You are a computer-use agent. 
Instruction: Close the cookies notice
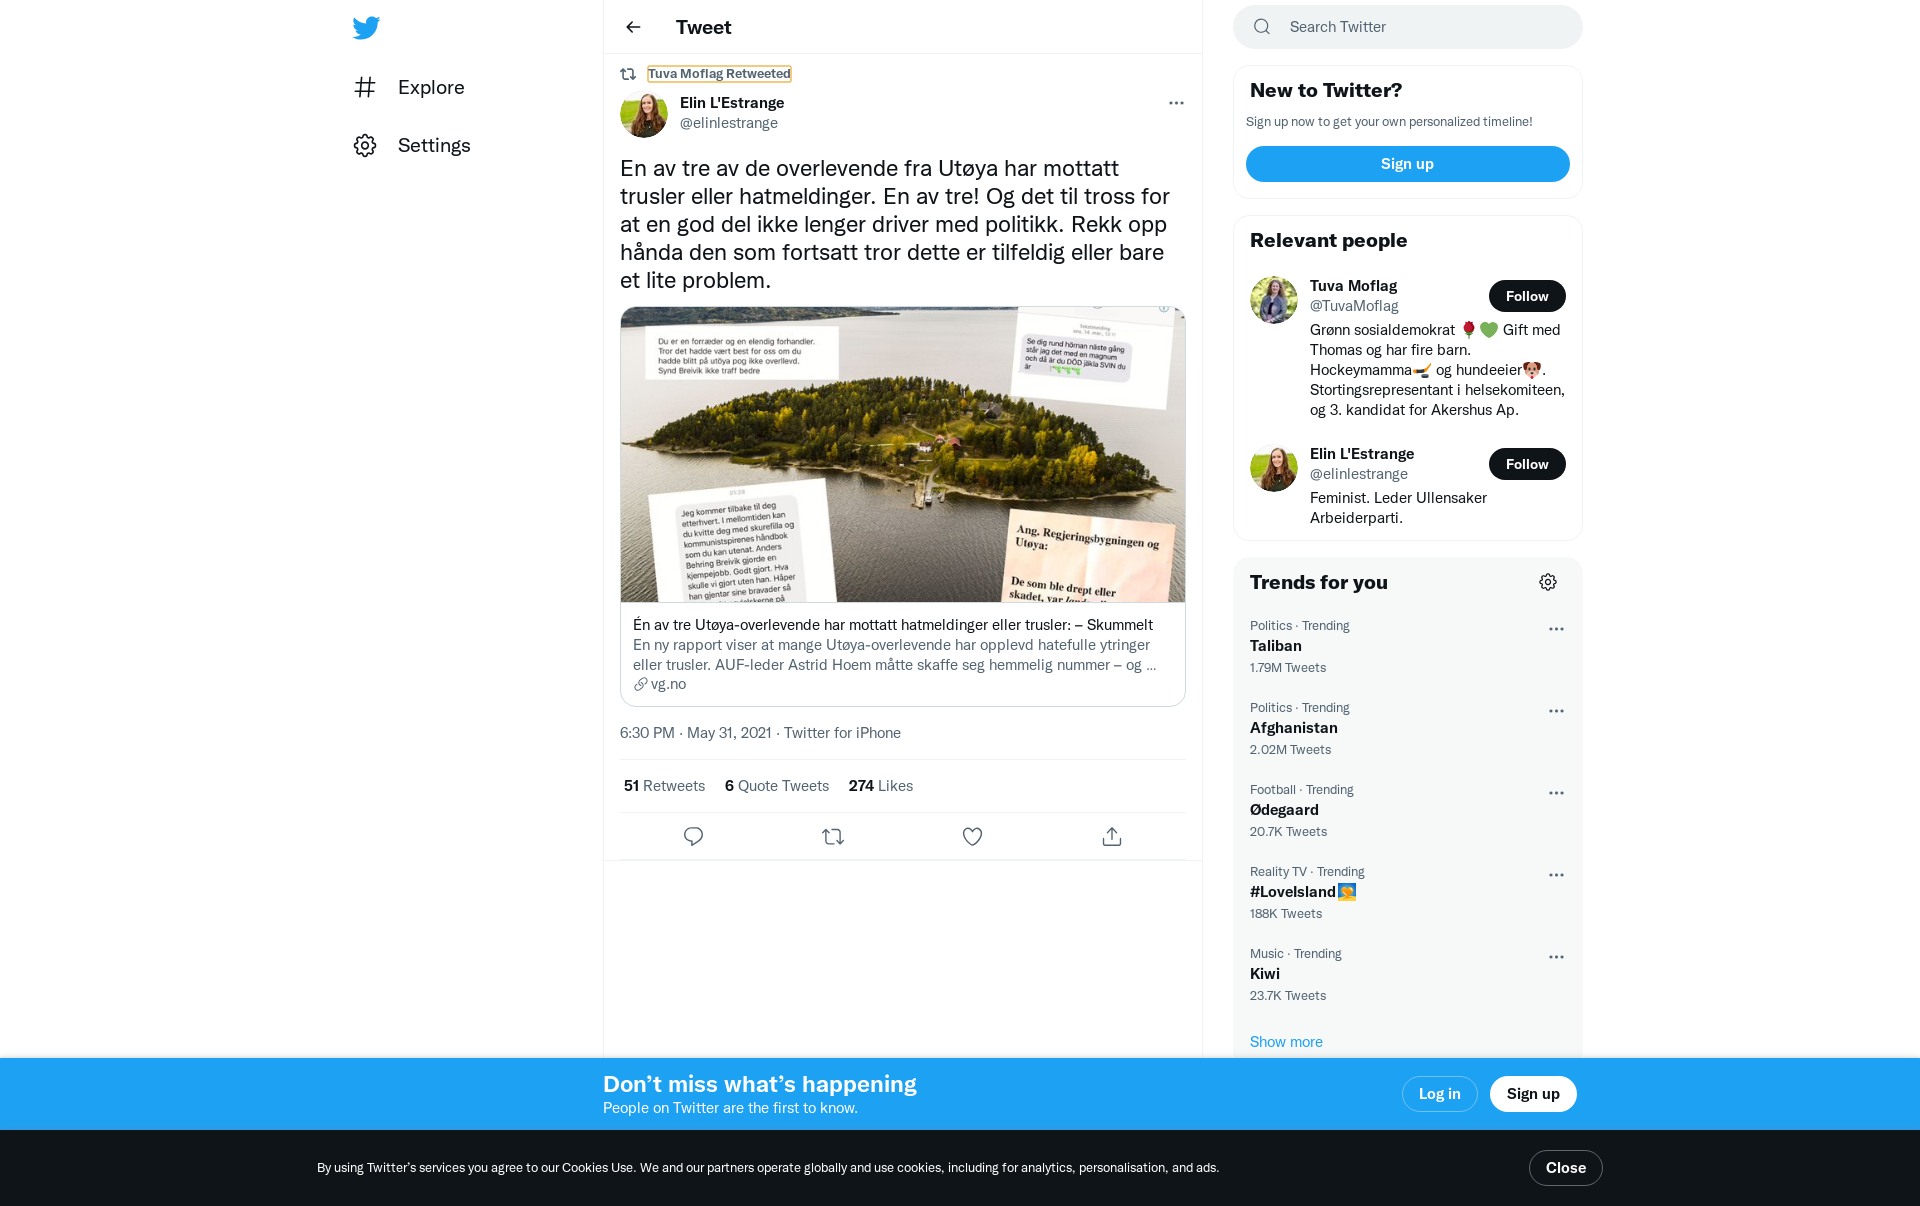pyautogui.click(x=1565, y=1168)
